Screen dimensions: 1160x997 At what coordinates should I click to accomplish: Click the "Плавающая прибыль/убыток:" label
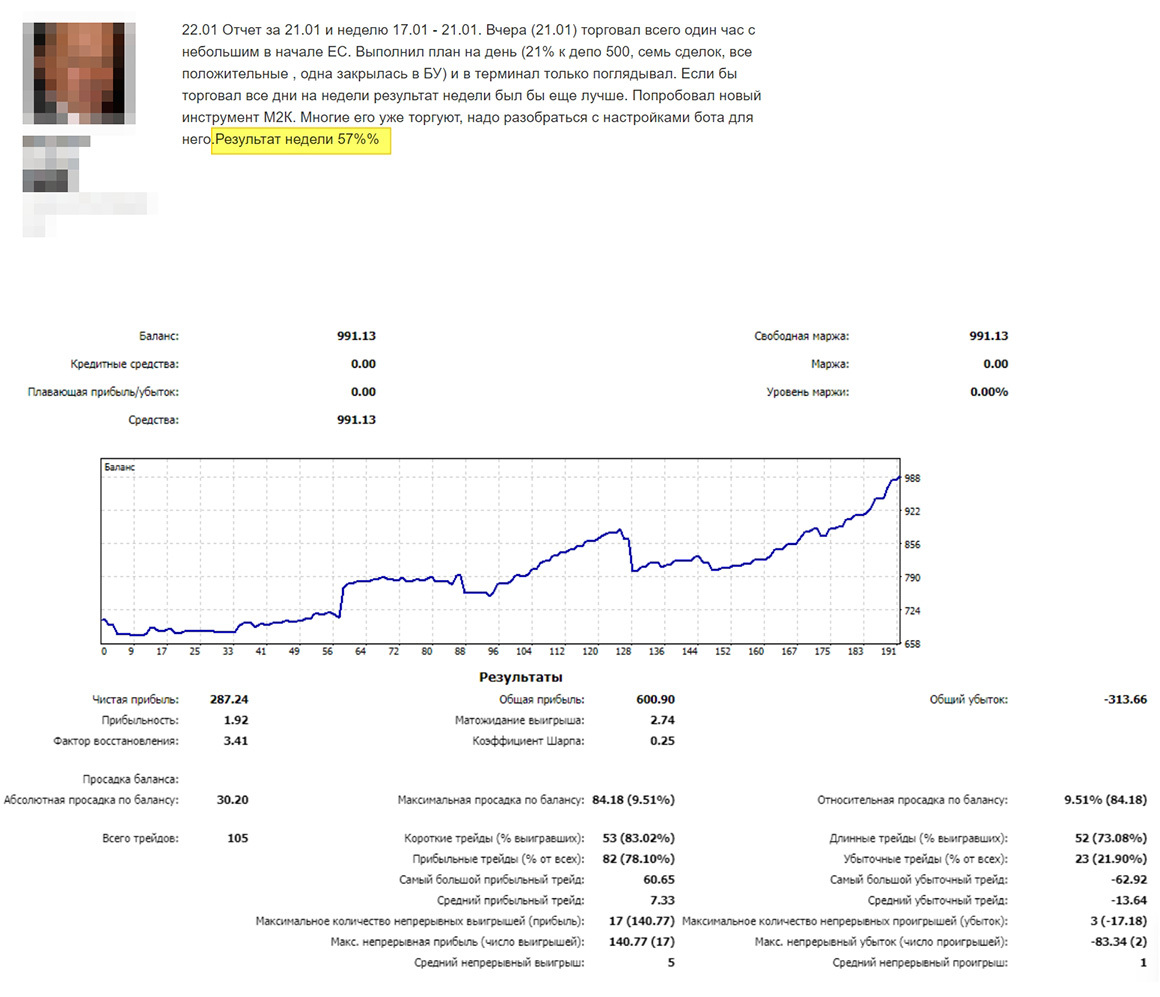(x=104, y=392)
